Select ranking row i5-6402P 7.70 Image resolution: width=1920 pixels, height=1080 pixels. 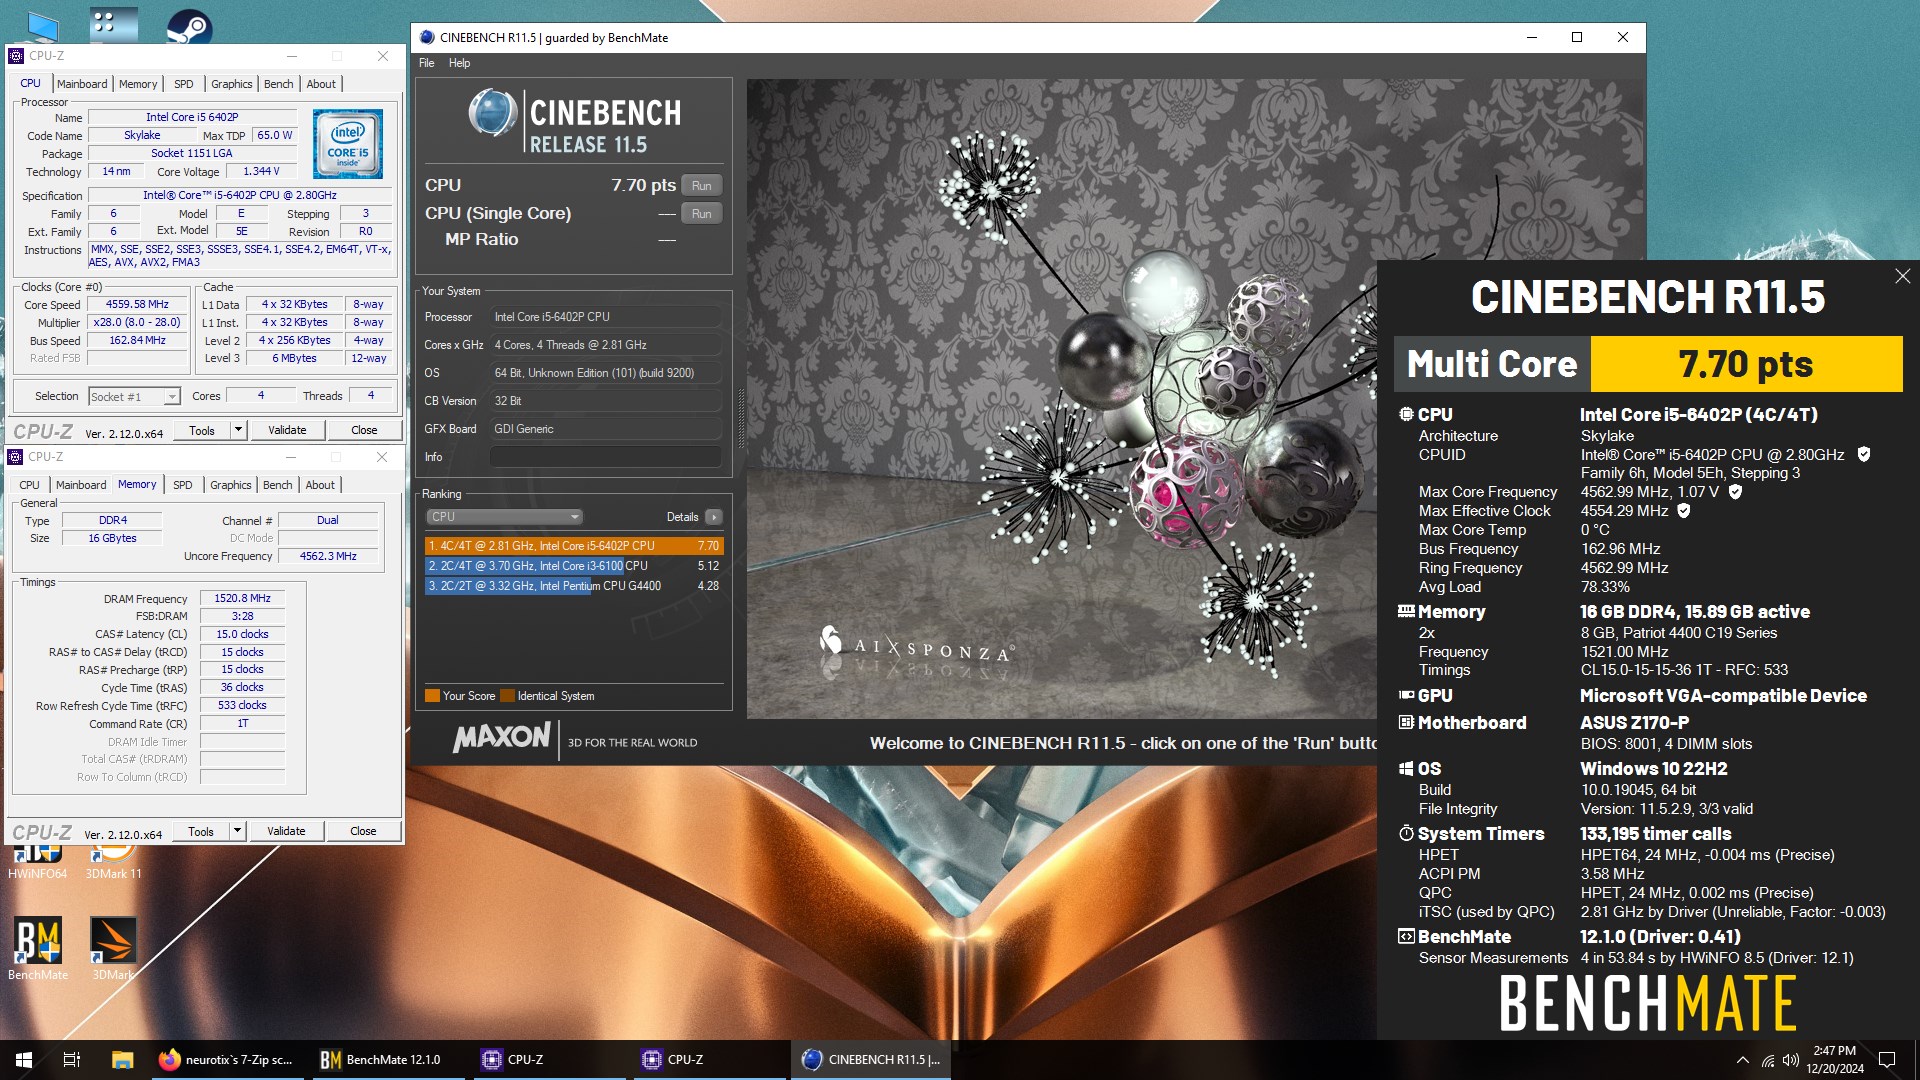[574, 546]
